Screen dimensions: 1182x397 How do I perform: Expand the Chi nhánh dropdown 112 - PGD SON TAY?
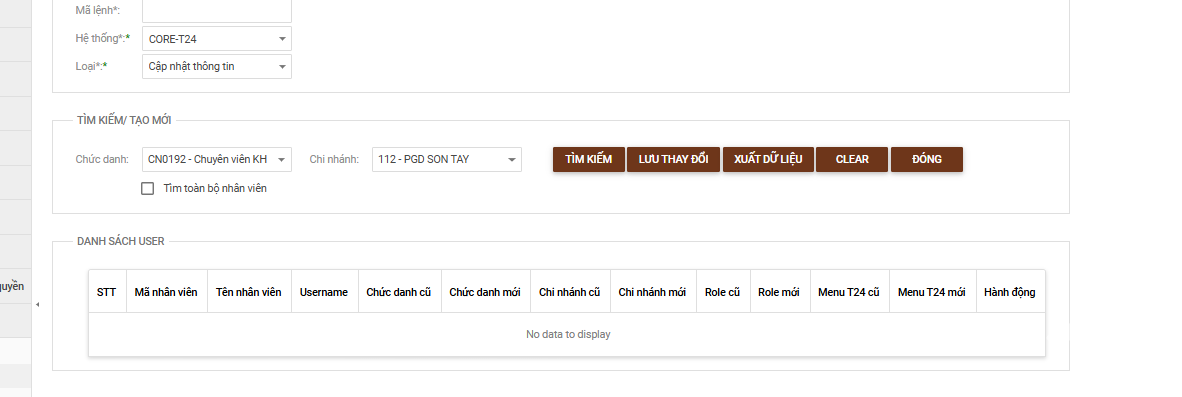click(x=446, y=159)
